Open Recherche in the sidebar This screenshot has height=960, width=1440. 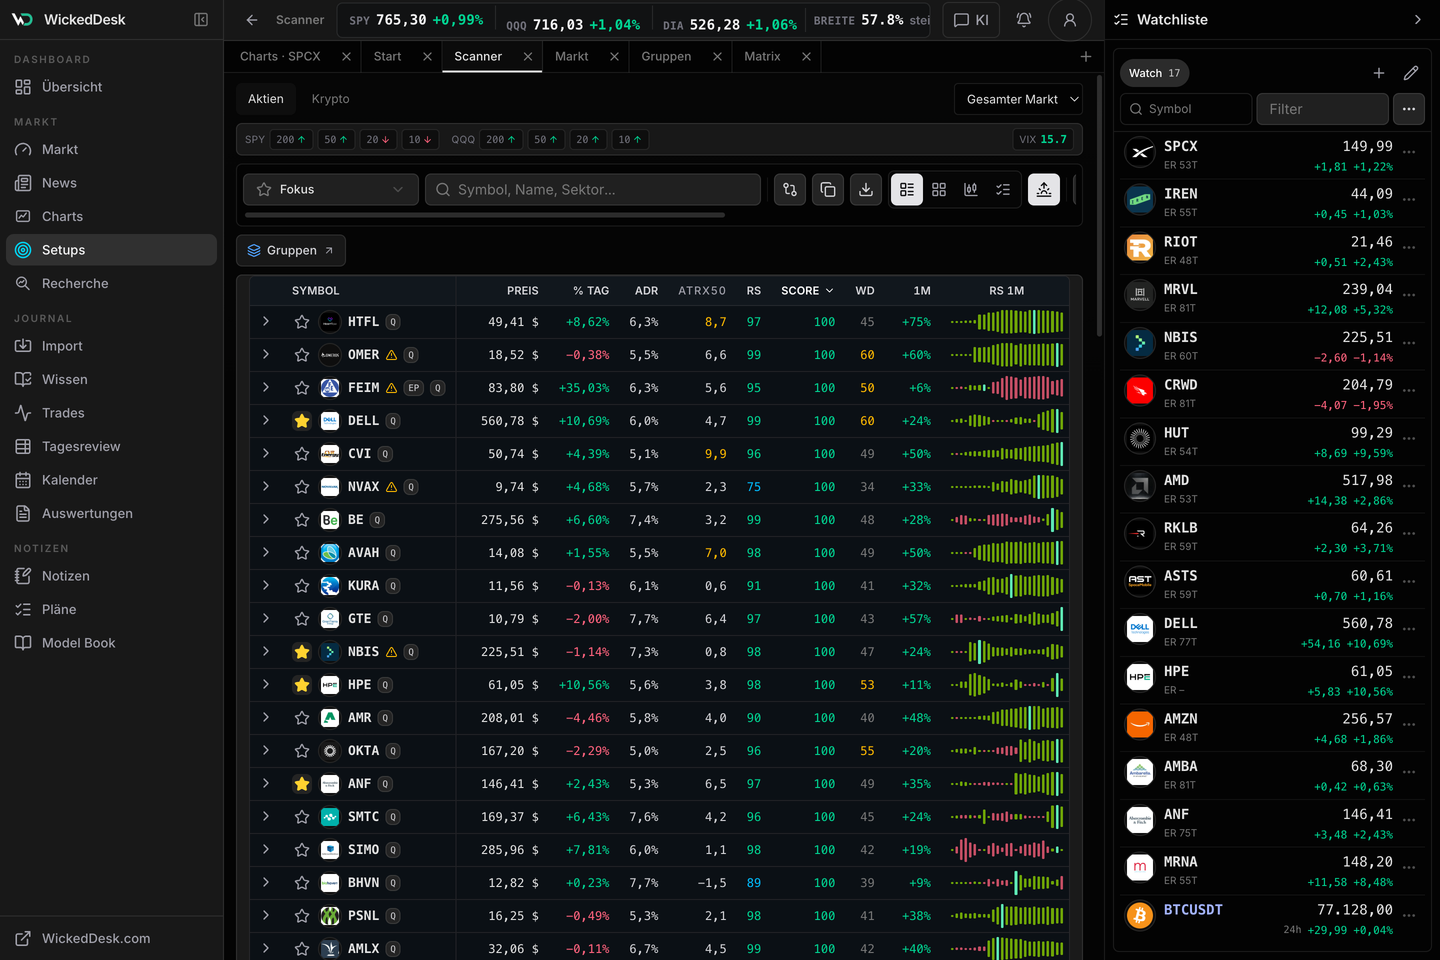(111, 283)
